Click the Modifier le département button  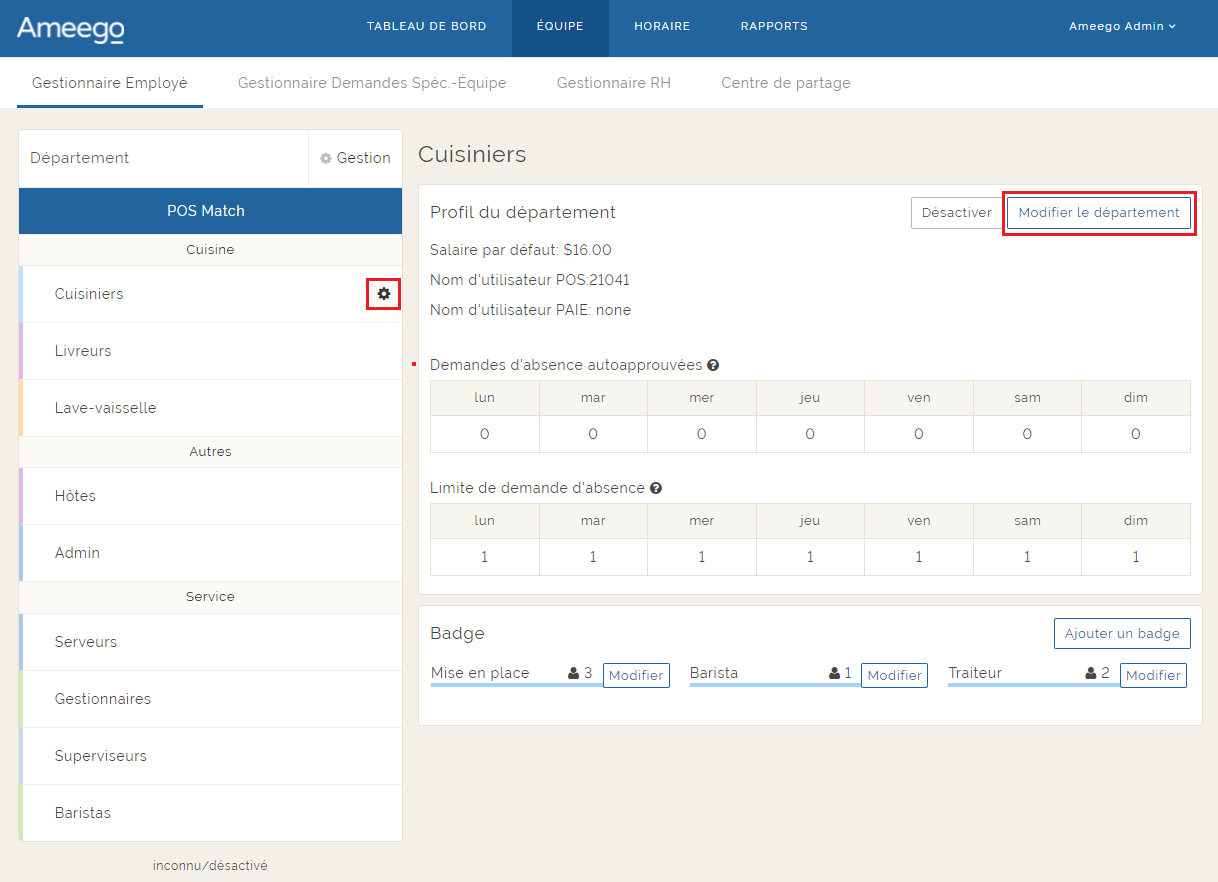point(1098,213)
